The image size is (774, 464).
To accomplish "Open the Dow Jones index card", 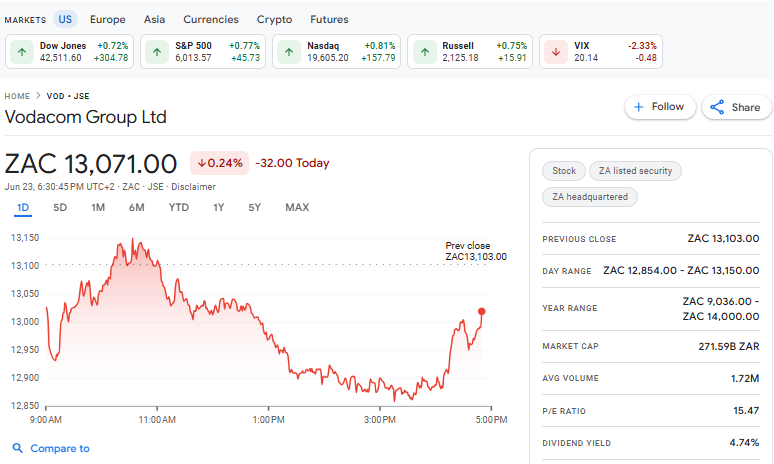I will point(70,51).
